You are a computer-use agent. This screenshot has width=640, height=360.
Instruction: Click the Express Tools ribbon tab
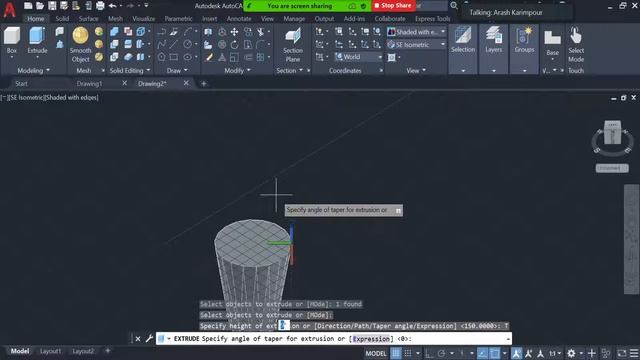click(432, 19)
